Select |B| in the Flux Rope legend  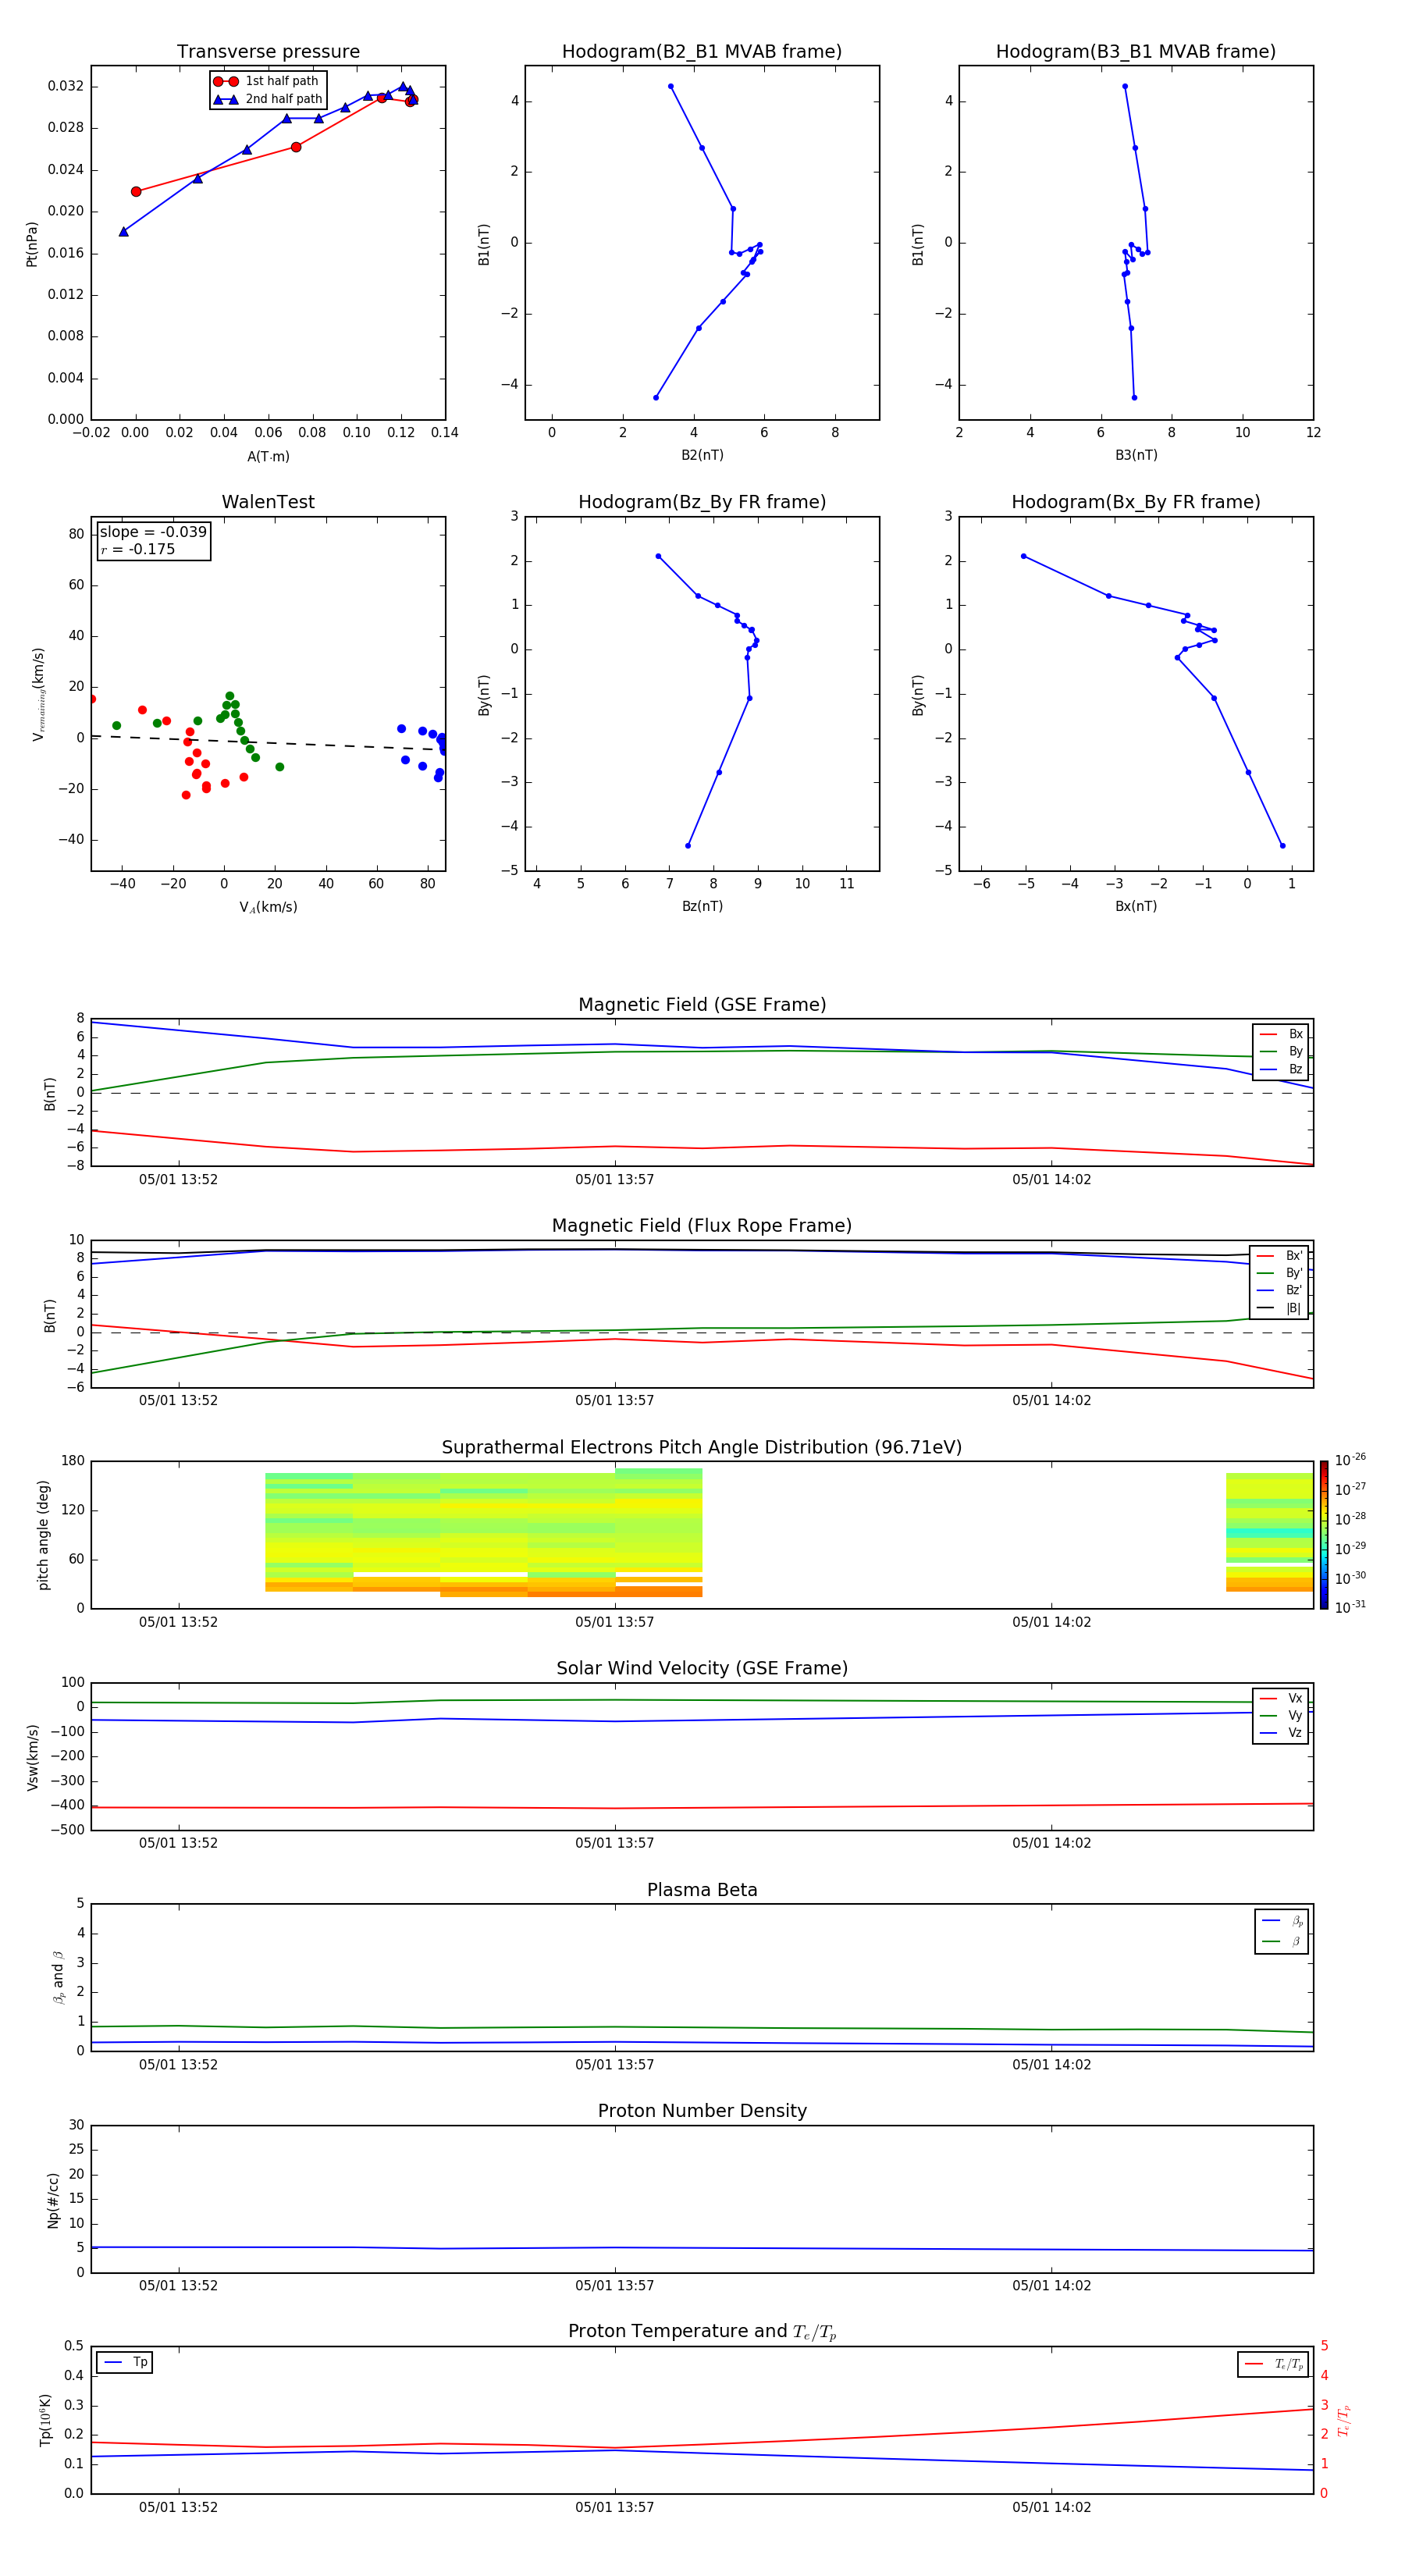pos(1280,1308)
